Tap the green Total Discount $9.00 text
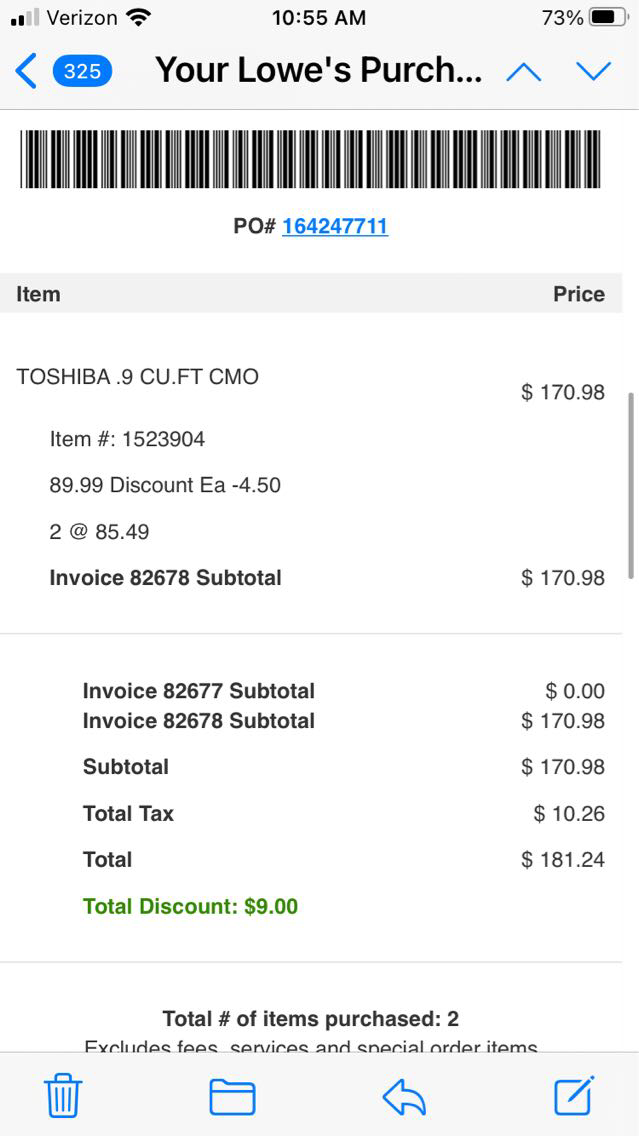 click(x=190, y=907)
